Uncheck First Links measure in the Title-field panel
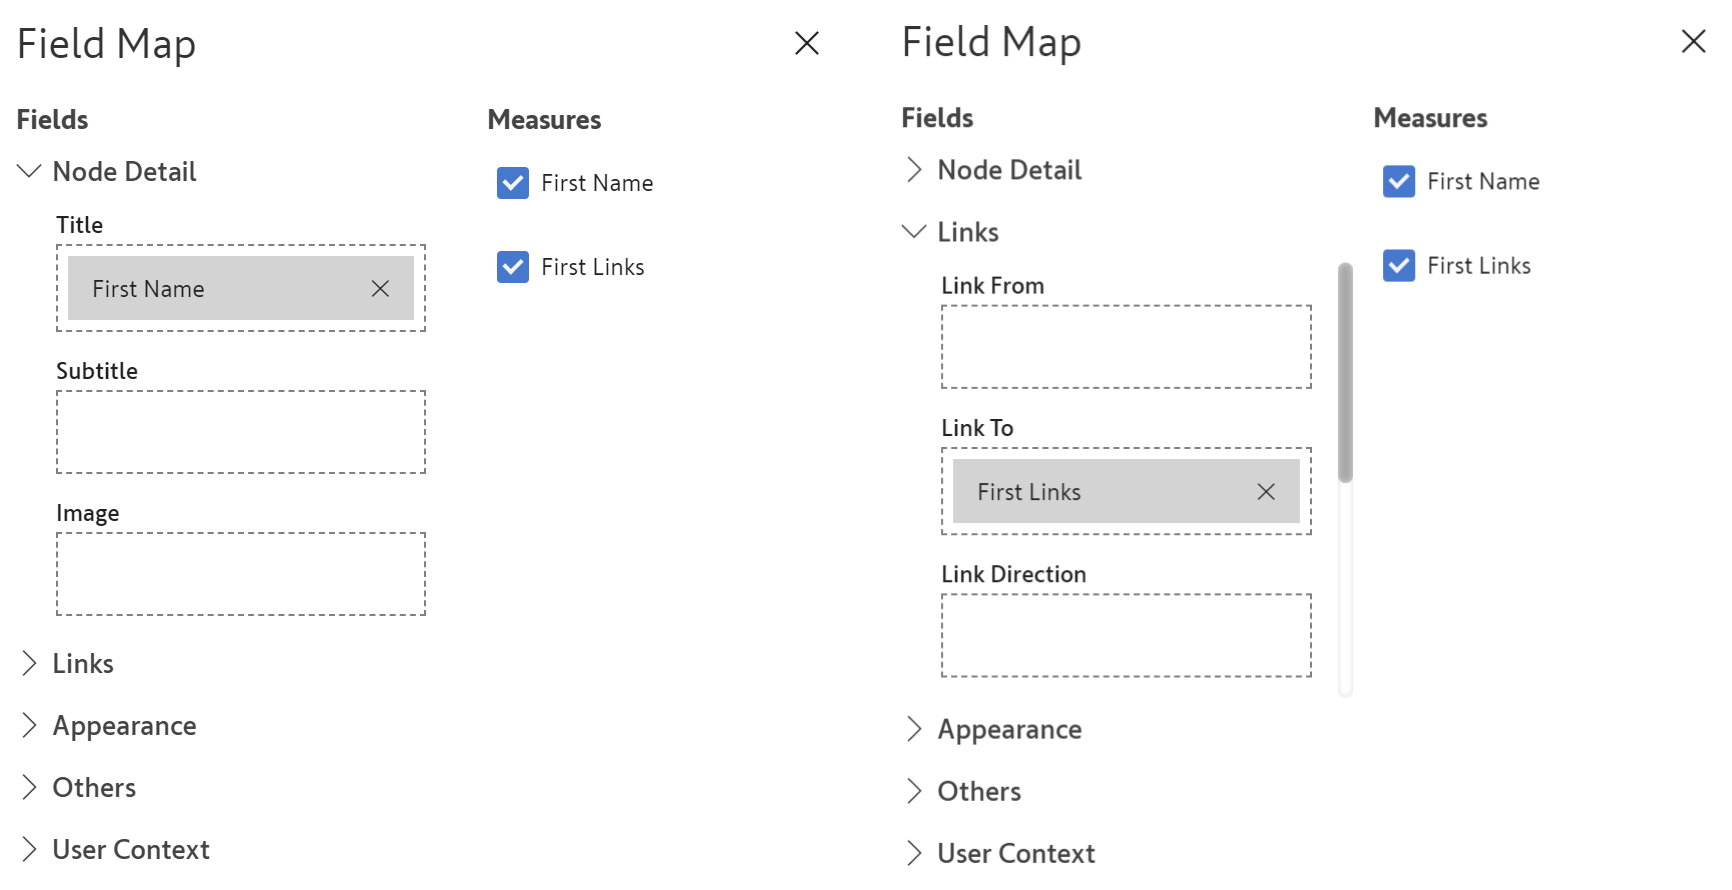 click(513, 267)
